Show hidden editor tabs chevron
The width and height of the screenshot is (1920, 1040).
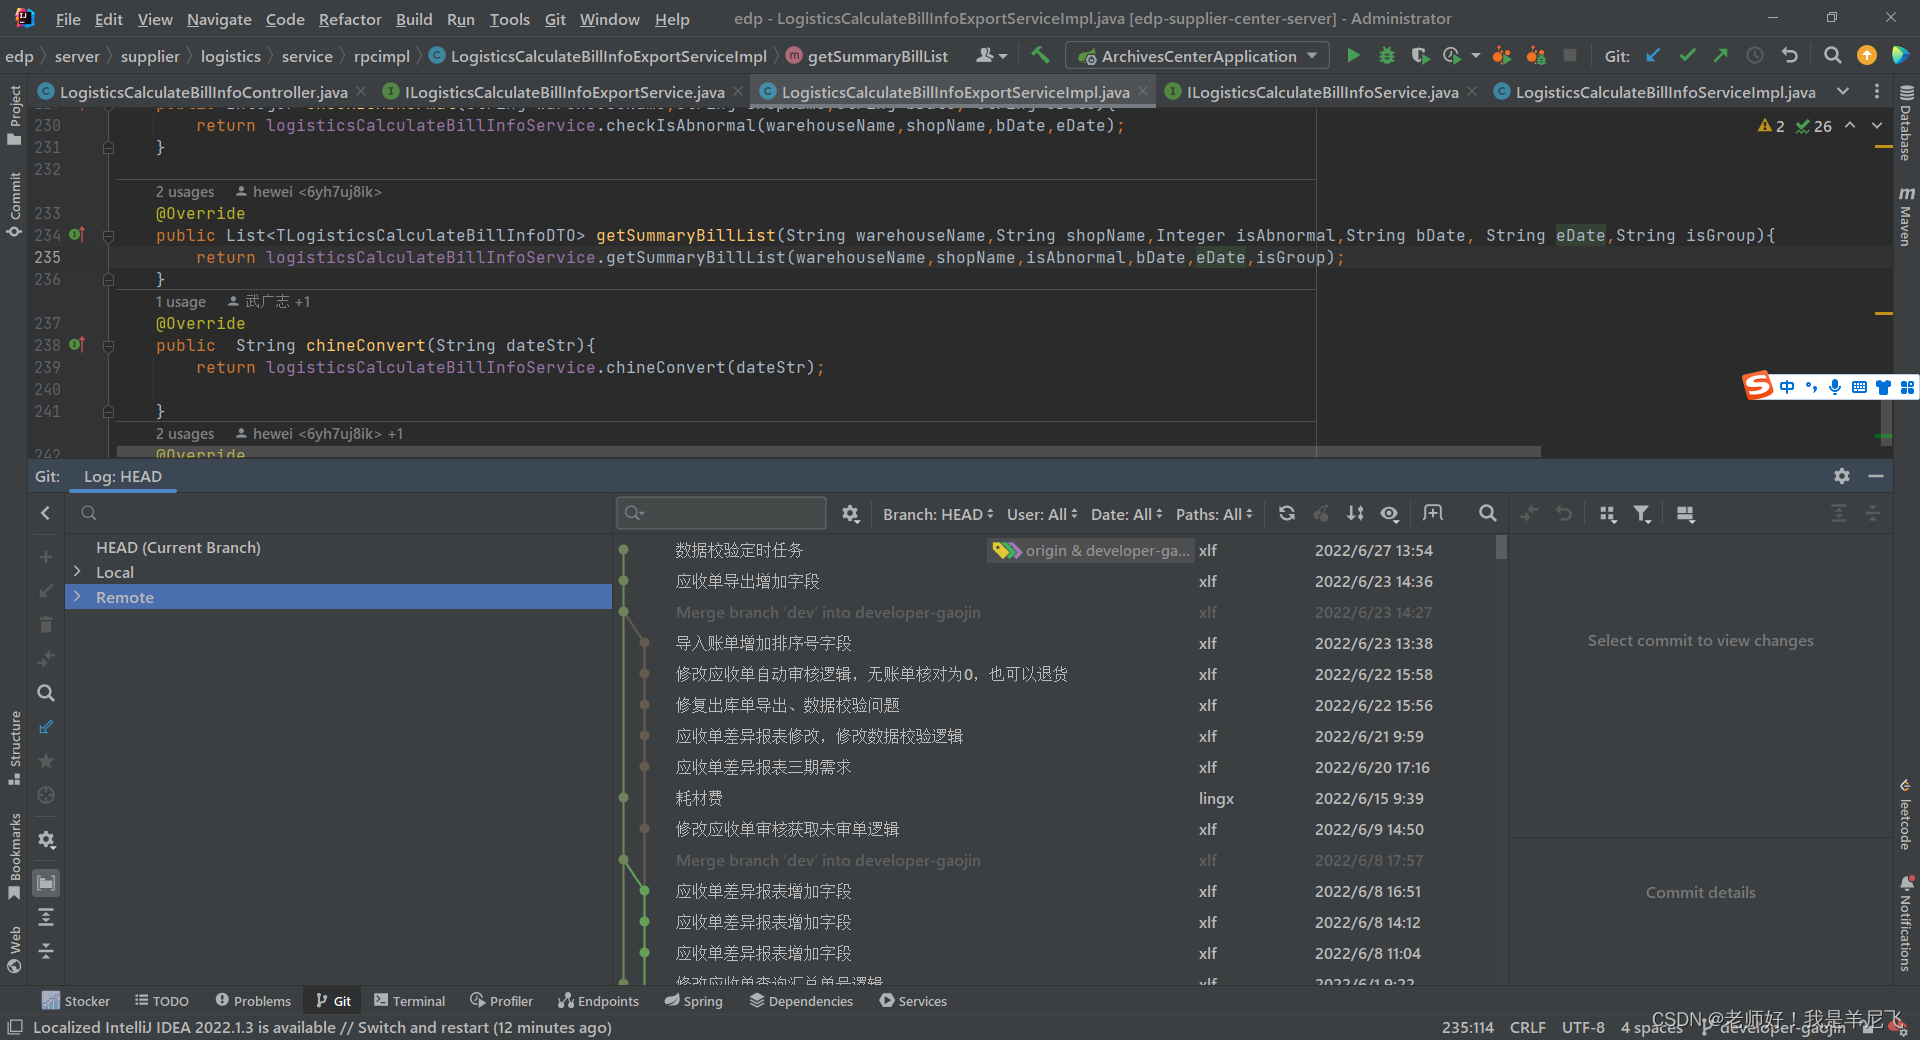click(x=1842, y=91)
